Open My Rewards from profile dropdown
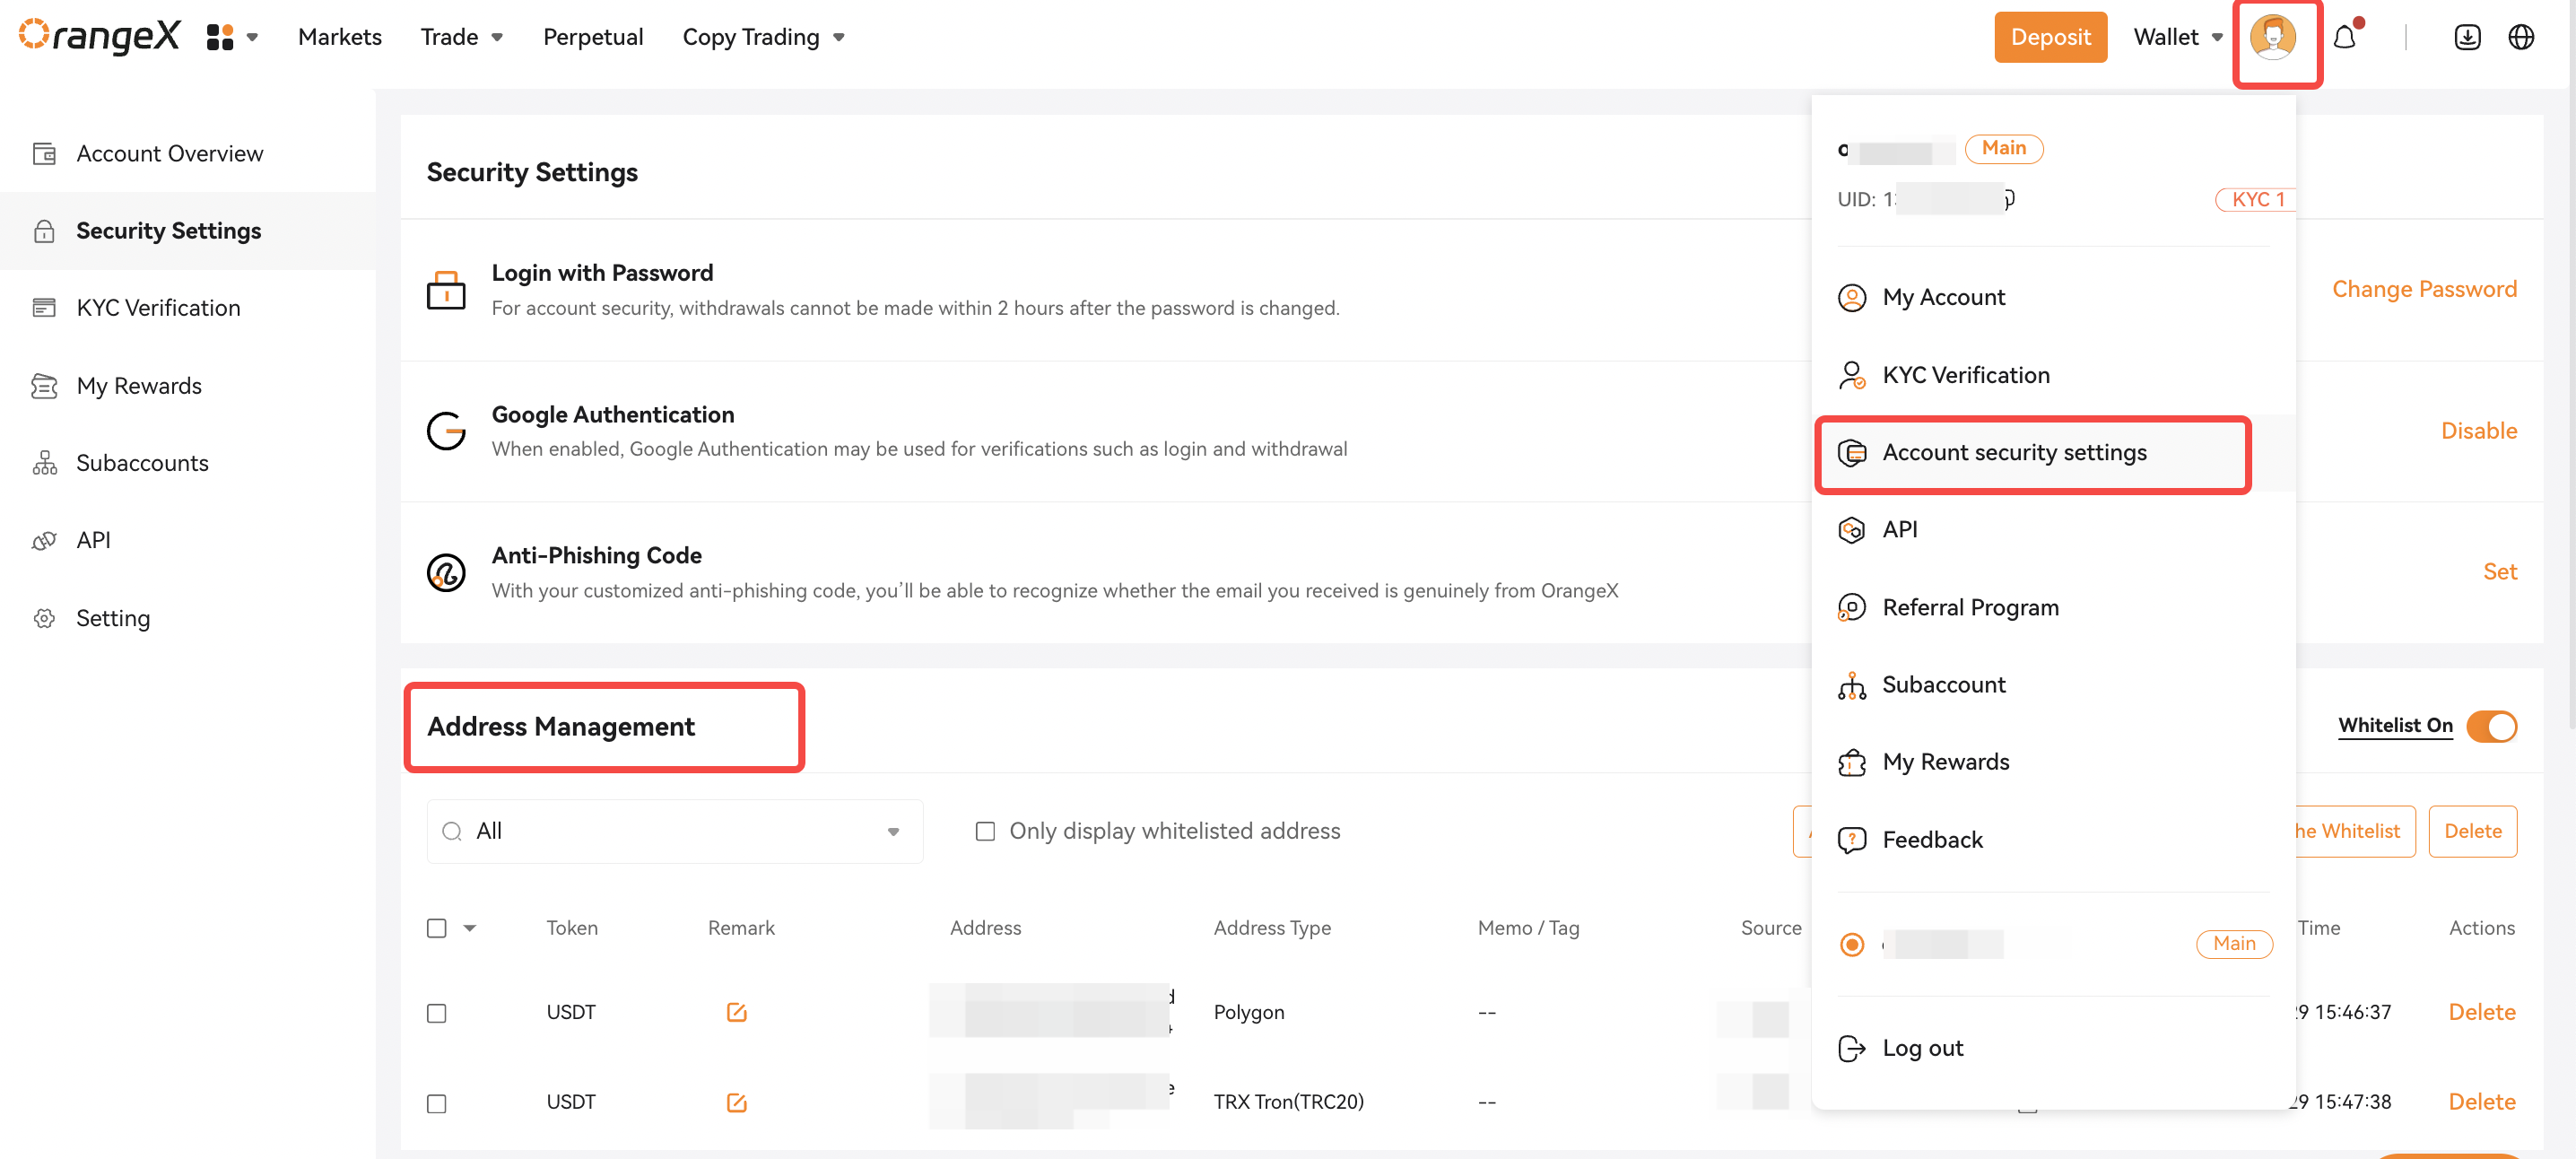 (x=1945, y=762)
